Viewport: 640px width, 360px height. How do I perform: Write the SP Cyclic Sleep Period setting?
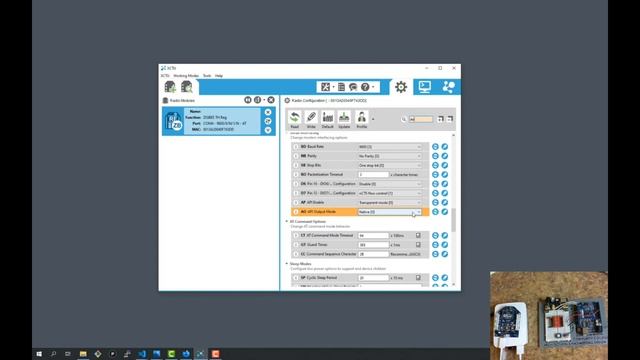[444, 278]
